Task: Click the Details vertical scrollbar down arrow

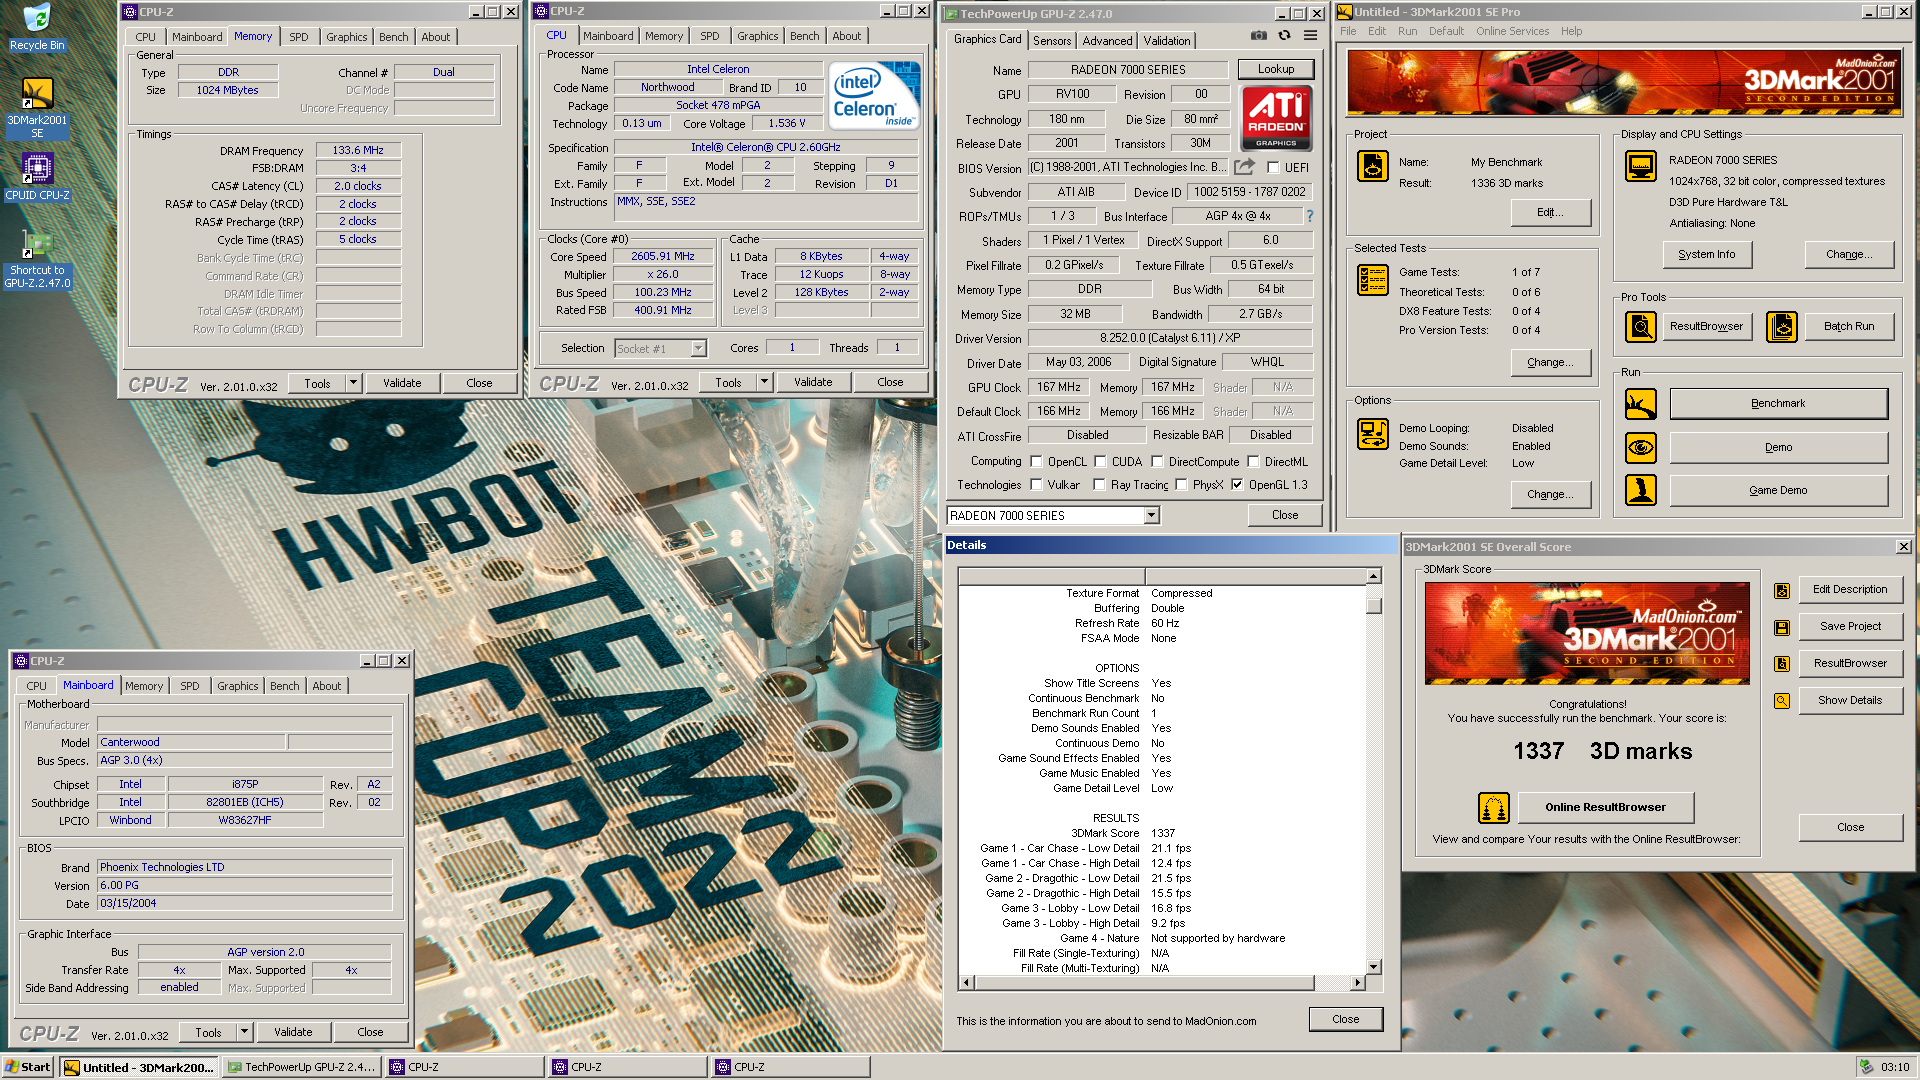Action: [x=1373, y=966]
